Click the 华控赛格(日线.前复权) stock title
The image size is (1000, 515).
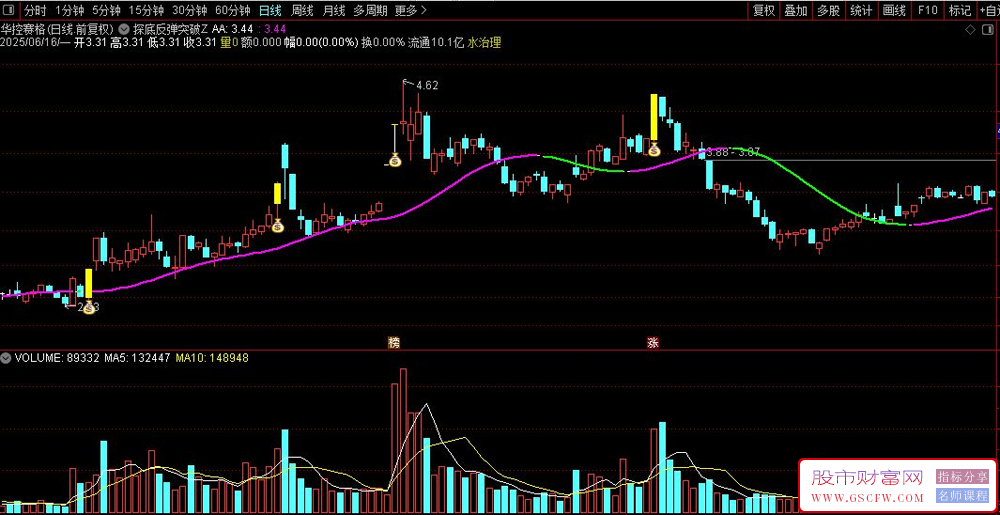57,29
